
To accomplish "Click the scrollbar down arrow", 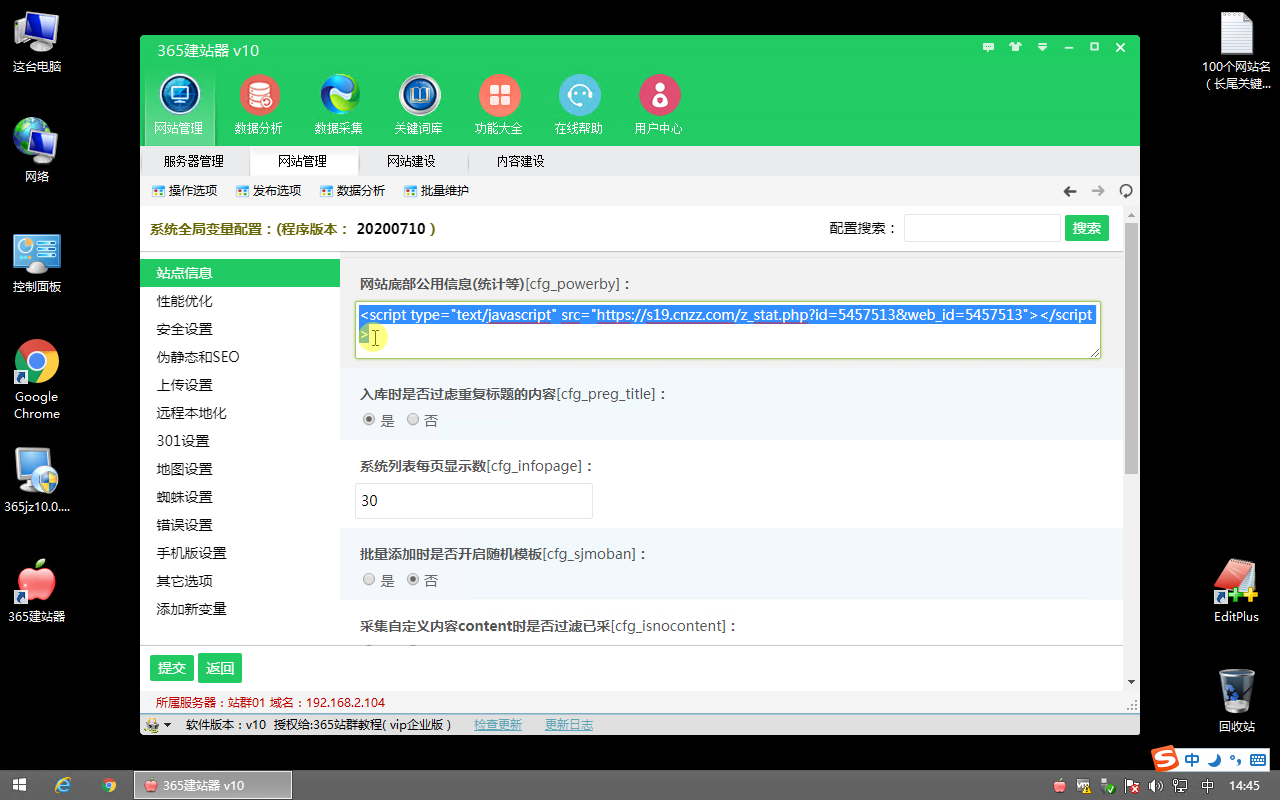I will (x=1131, y=682).
